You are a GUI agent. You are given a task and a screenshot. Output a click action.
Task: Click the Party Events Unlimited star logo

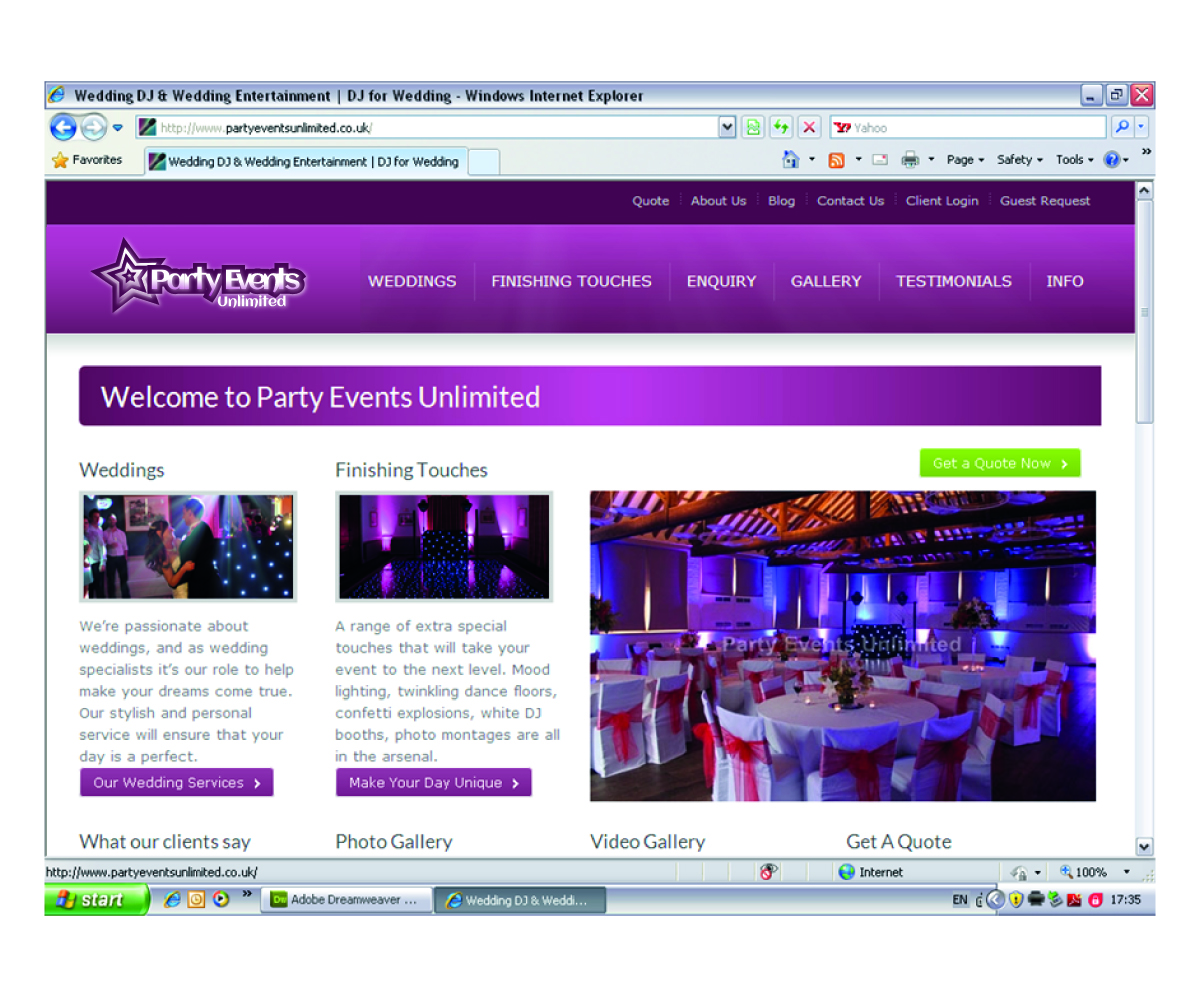[198, 275]
